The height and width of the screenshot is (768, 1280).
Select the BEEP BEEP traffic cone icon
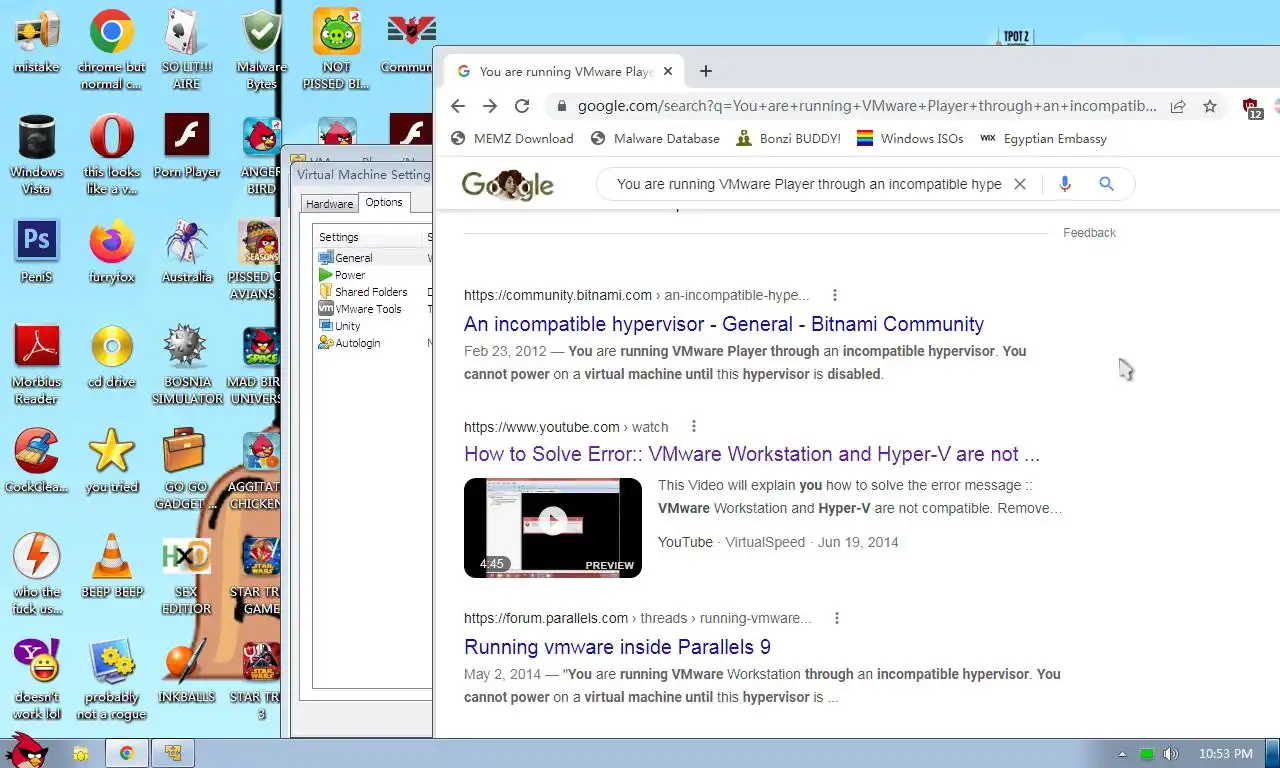(112, 567)
